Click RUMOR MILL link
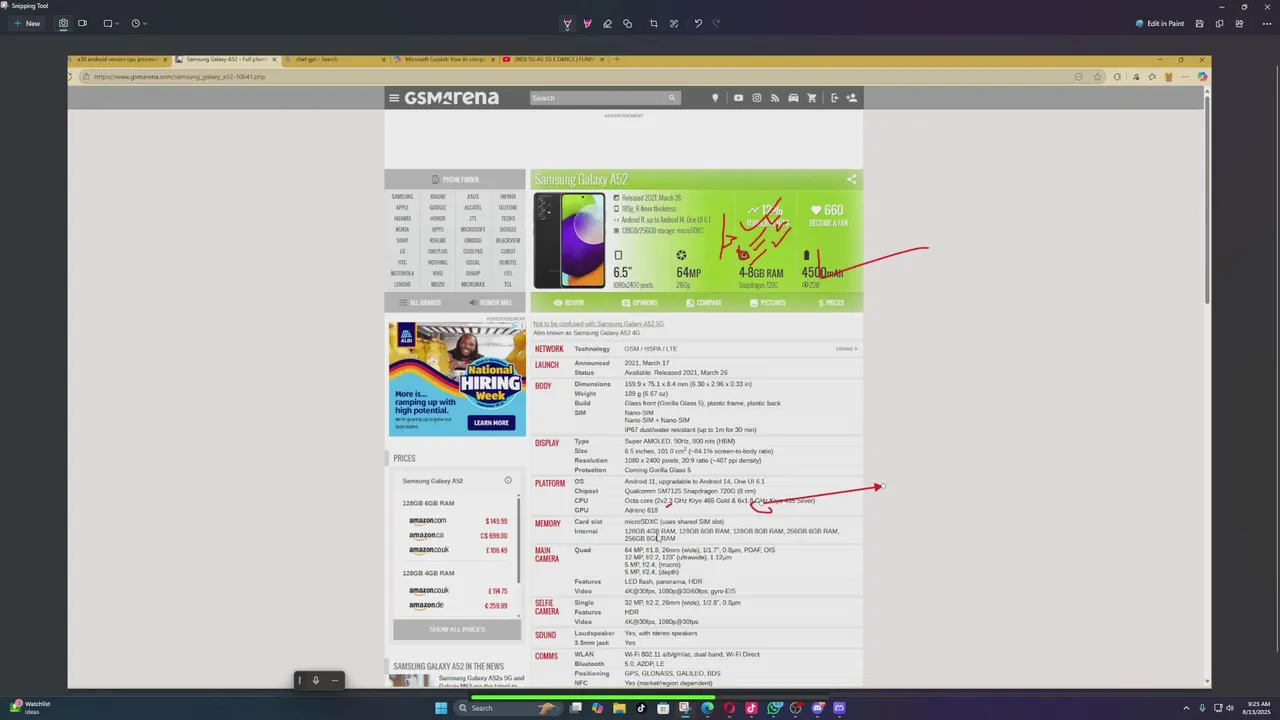The width and height of the screenshot is (1280, 720). point(490,302)
